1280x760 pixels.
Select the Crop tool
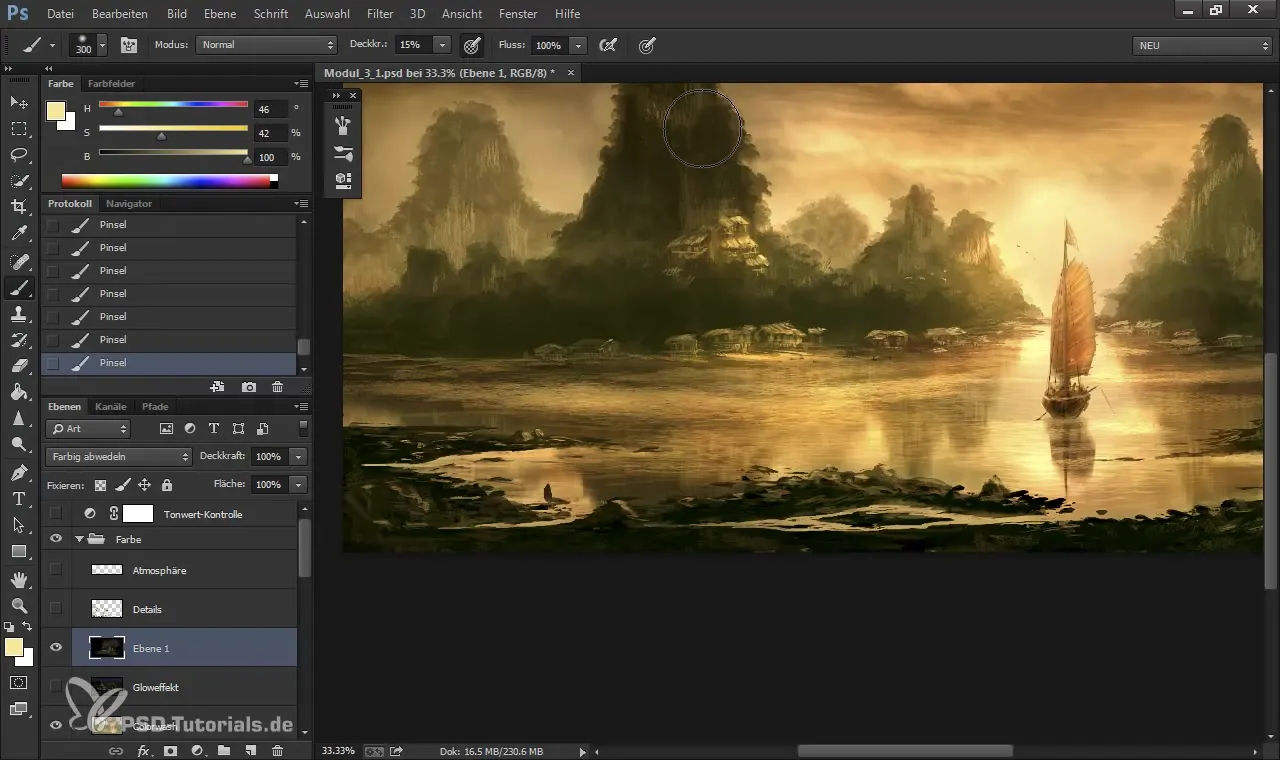pyautogui.click(x=19, y=207)
